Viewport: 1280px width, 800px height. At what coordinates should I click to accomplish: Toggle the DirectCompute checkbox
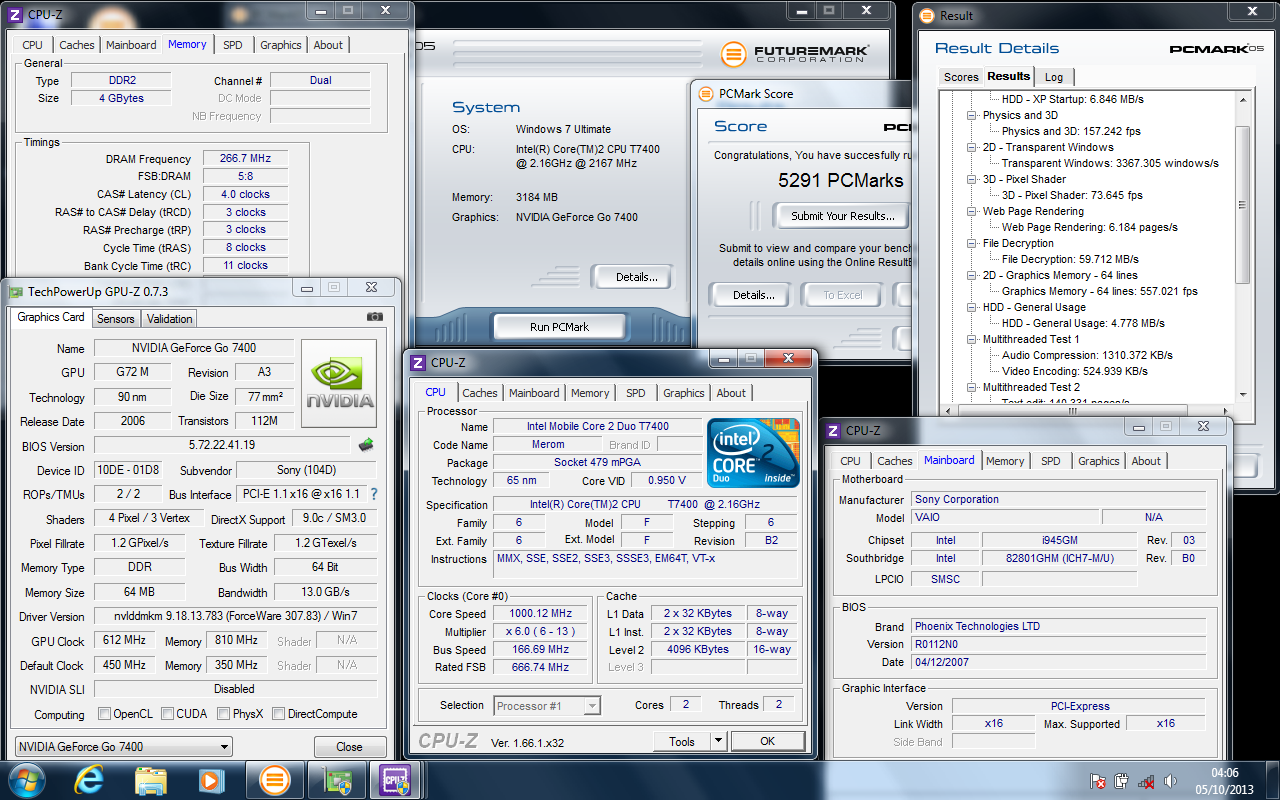(x=279, y=714)
